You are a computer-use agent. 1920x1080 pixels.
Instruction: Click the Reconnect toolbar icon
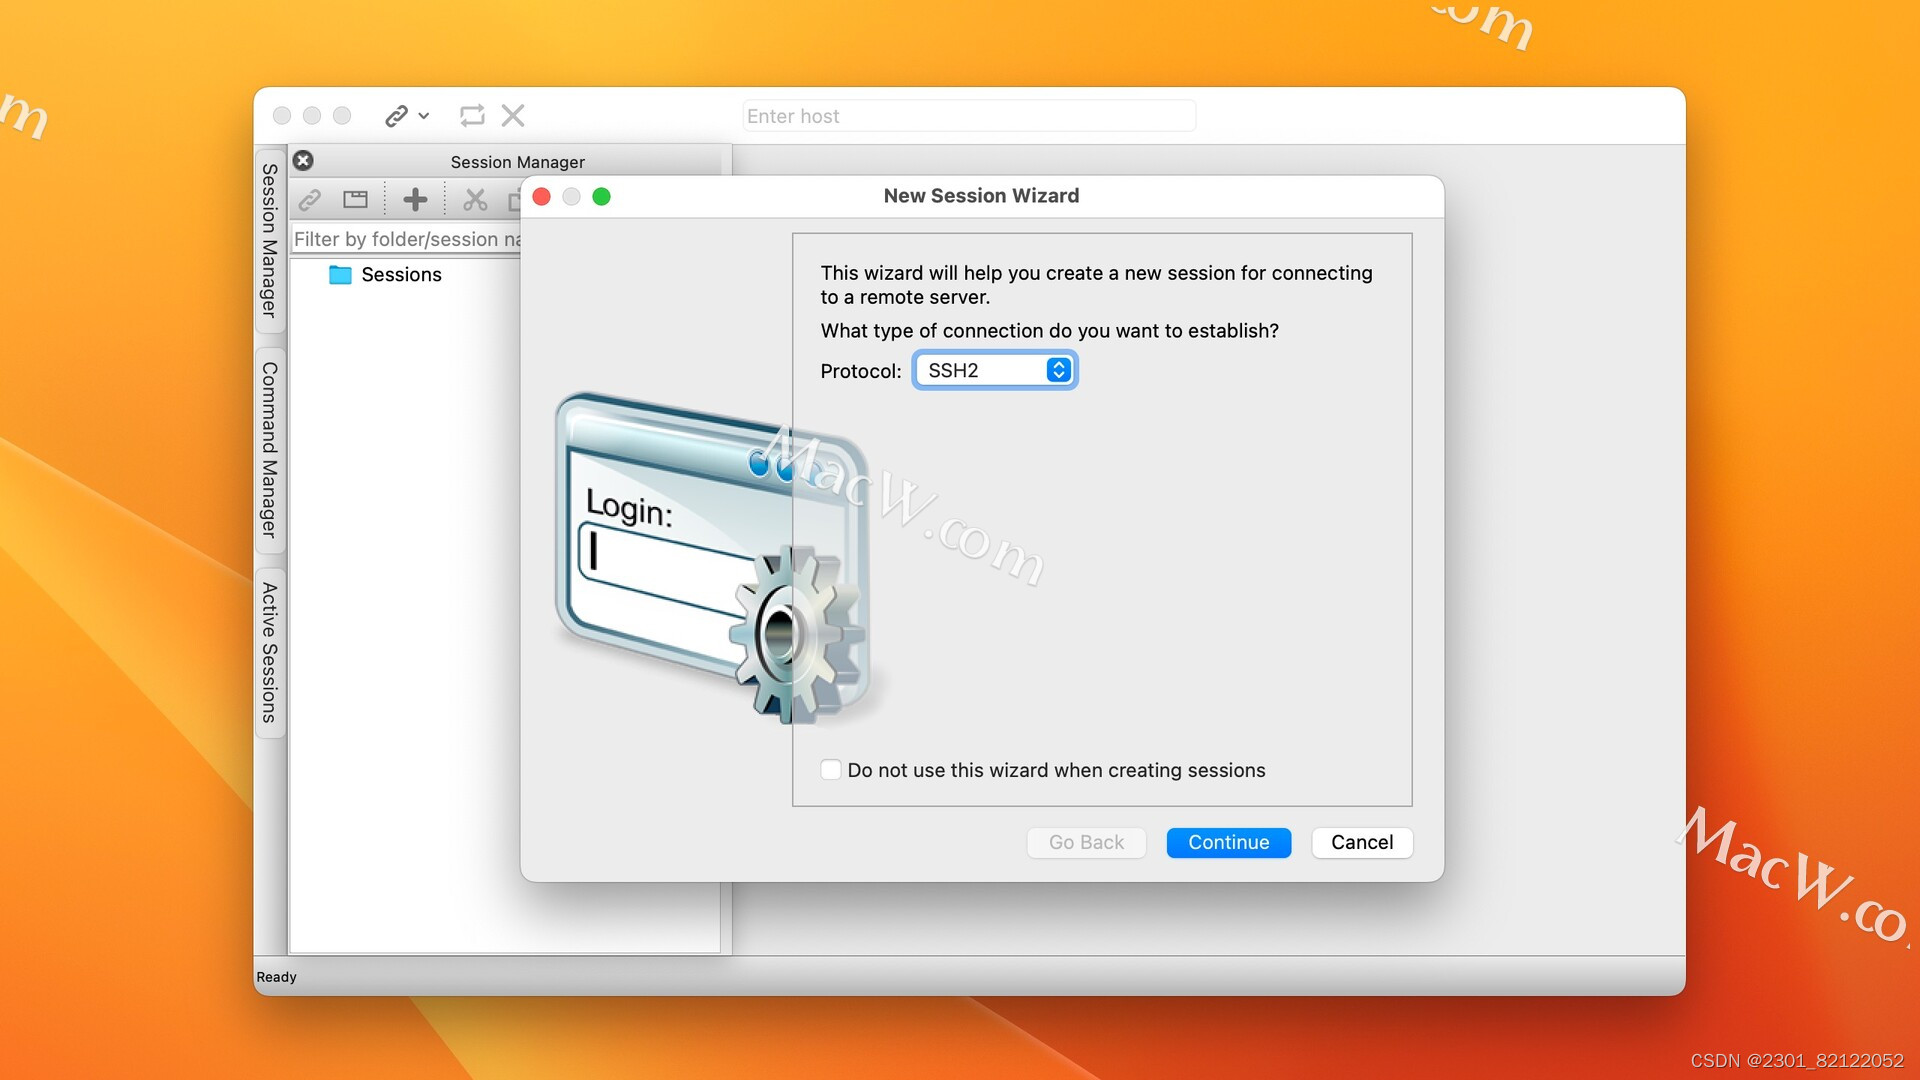tap(471, 115)
